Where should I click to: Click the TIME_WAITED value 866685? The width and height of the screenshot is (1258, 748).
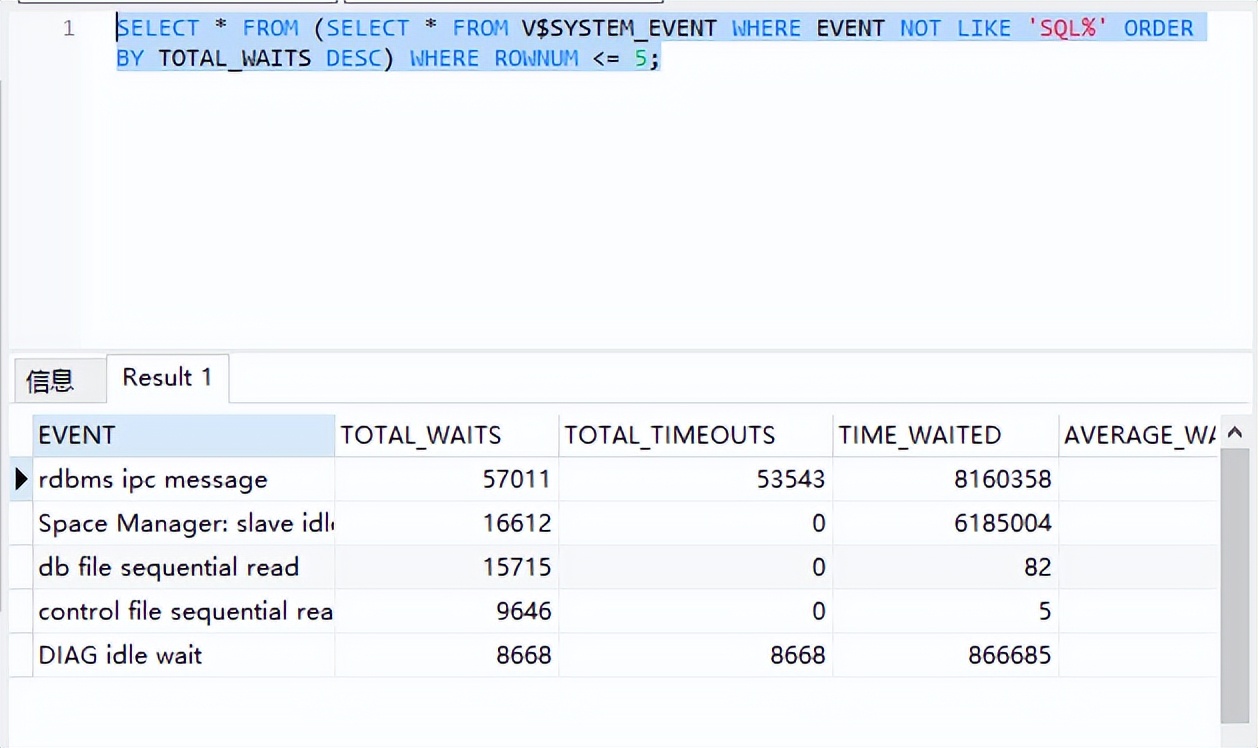pos(1009,655)
